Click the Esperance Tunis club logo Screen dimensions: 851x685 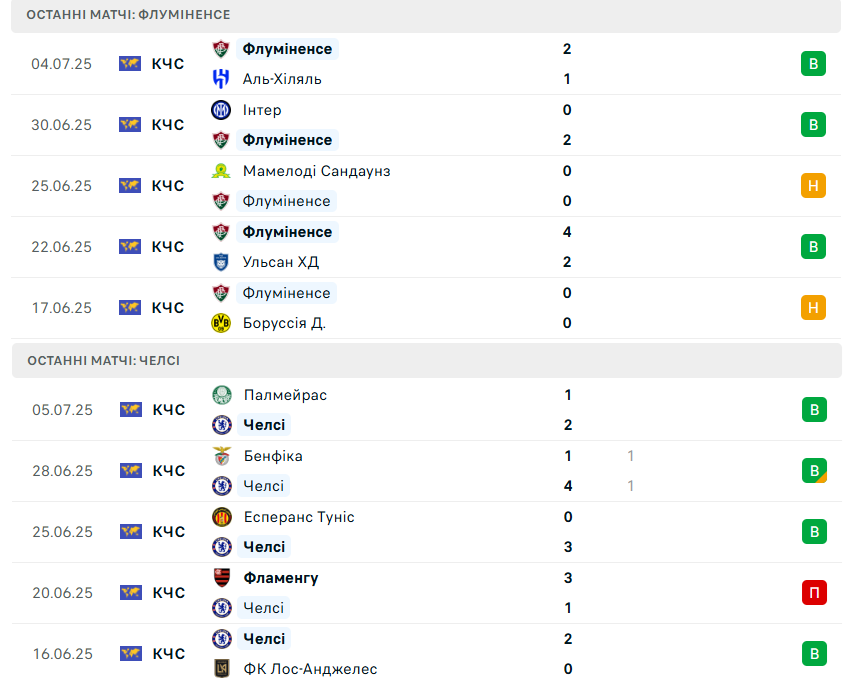click(222, 517)
